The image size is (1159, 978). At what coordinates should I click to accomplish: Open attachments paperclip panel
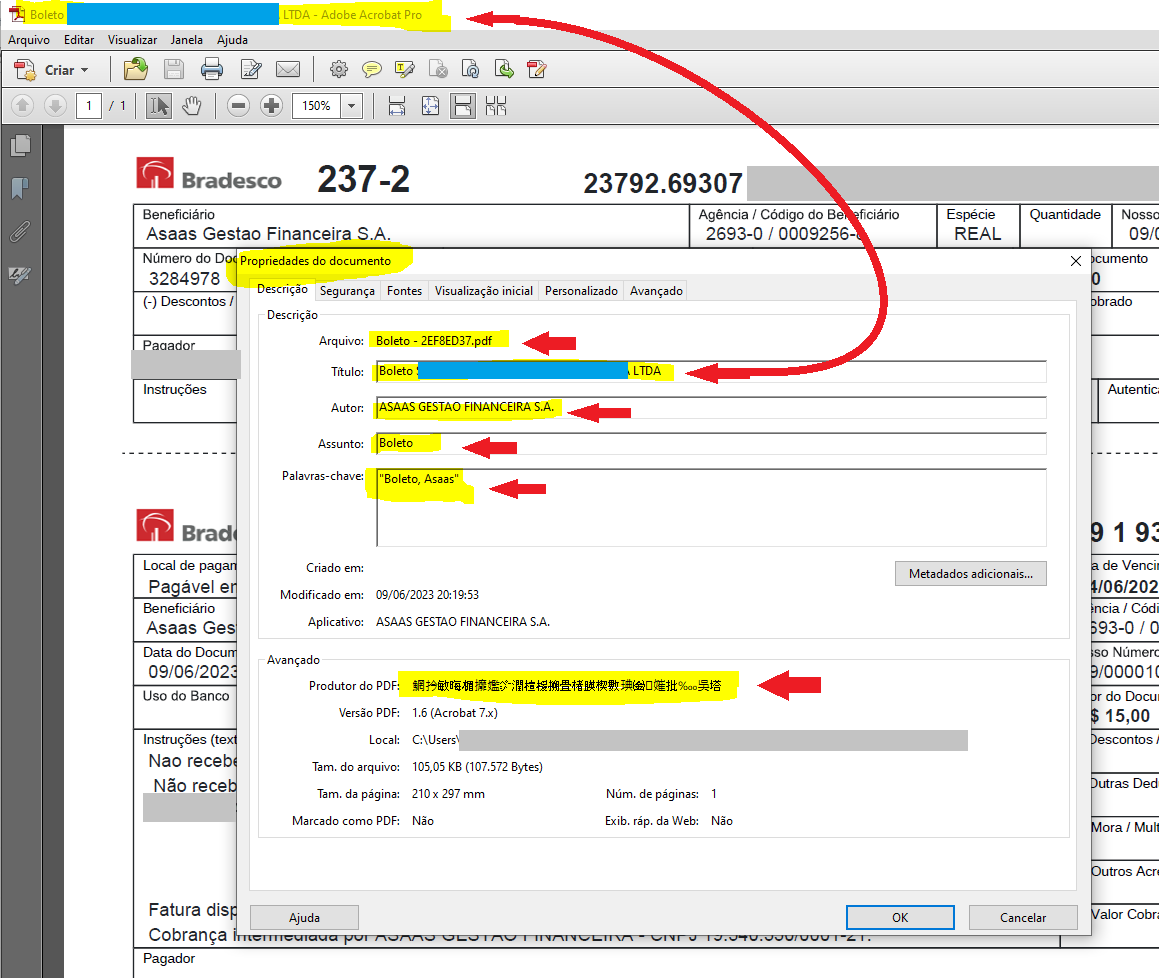[x=21, y=232]
